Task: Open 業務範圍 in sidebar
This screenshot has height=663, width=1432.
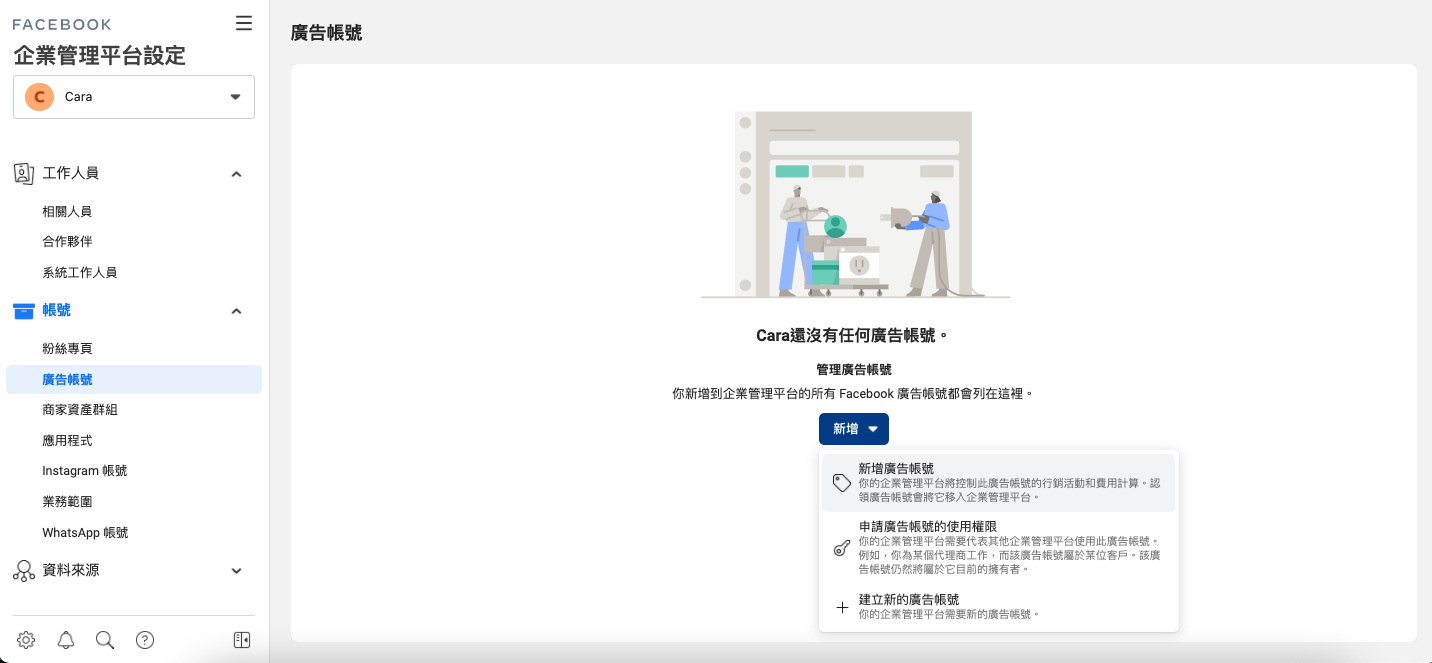Action: [67, 502]
